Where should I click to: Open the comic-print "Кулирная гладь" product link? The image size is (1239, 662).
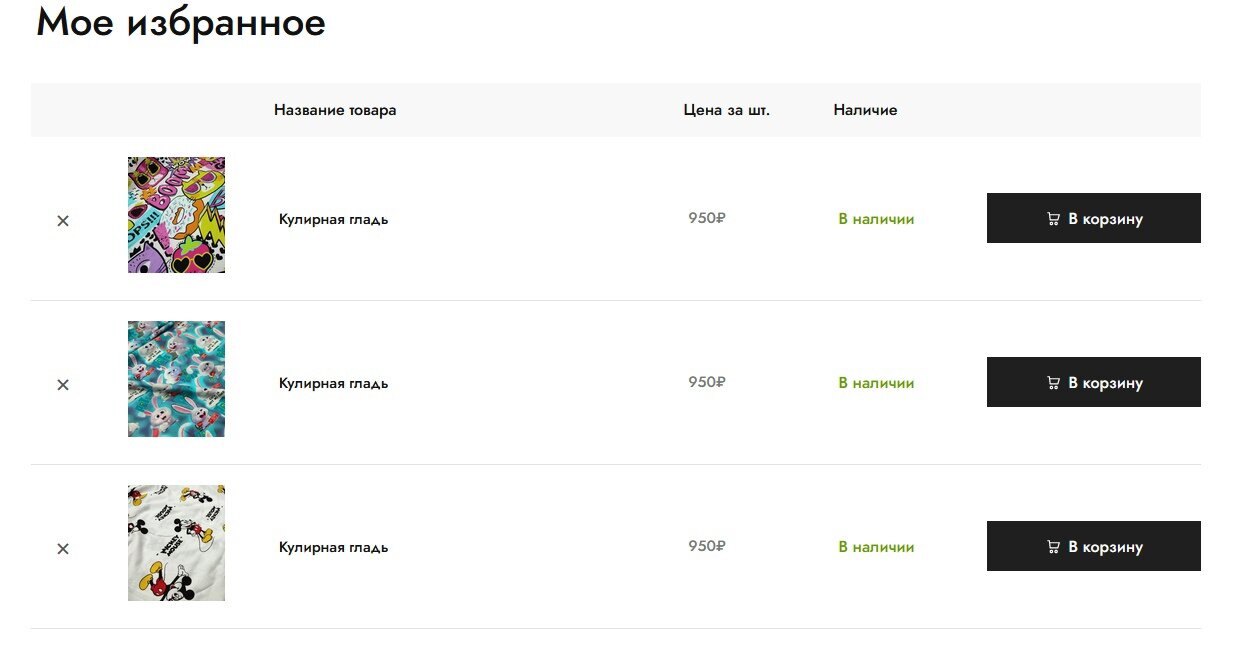333,219
